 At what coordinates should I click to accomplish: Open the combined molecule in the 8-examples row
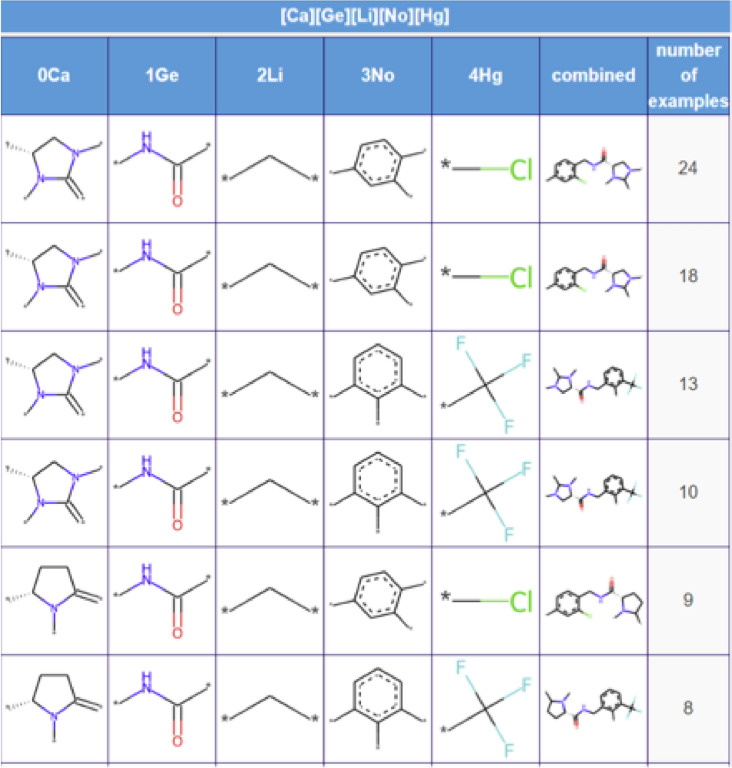tap(593, 708)
